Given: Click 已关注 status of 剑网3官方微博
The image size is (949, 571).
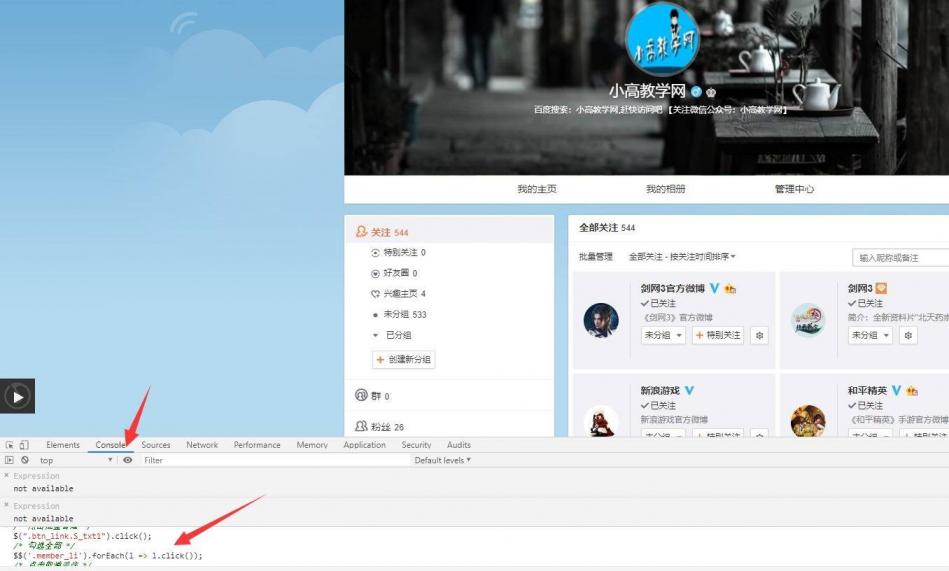Looking at the screenshot, I should coord(658,303).
